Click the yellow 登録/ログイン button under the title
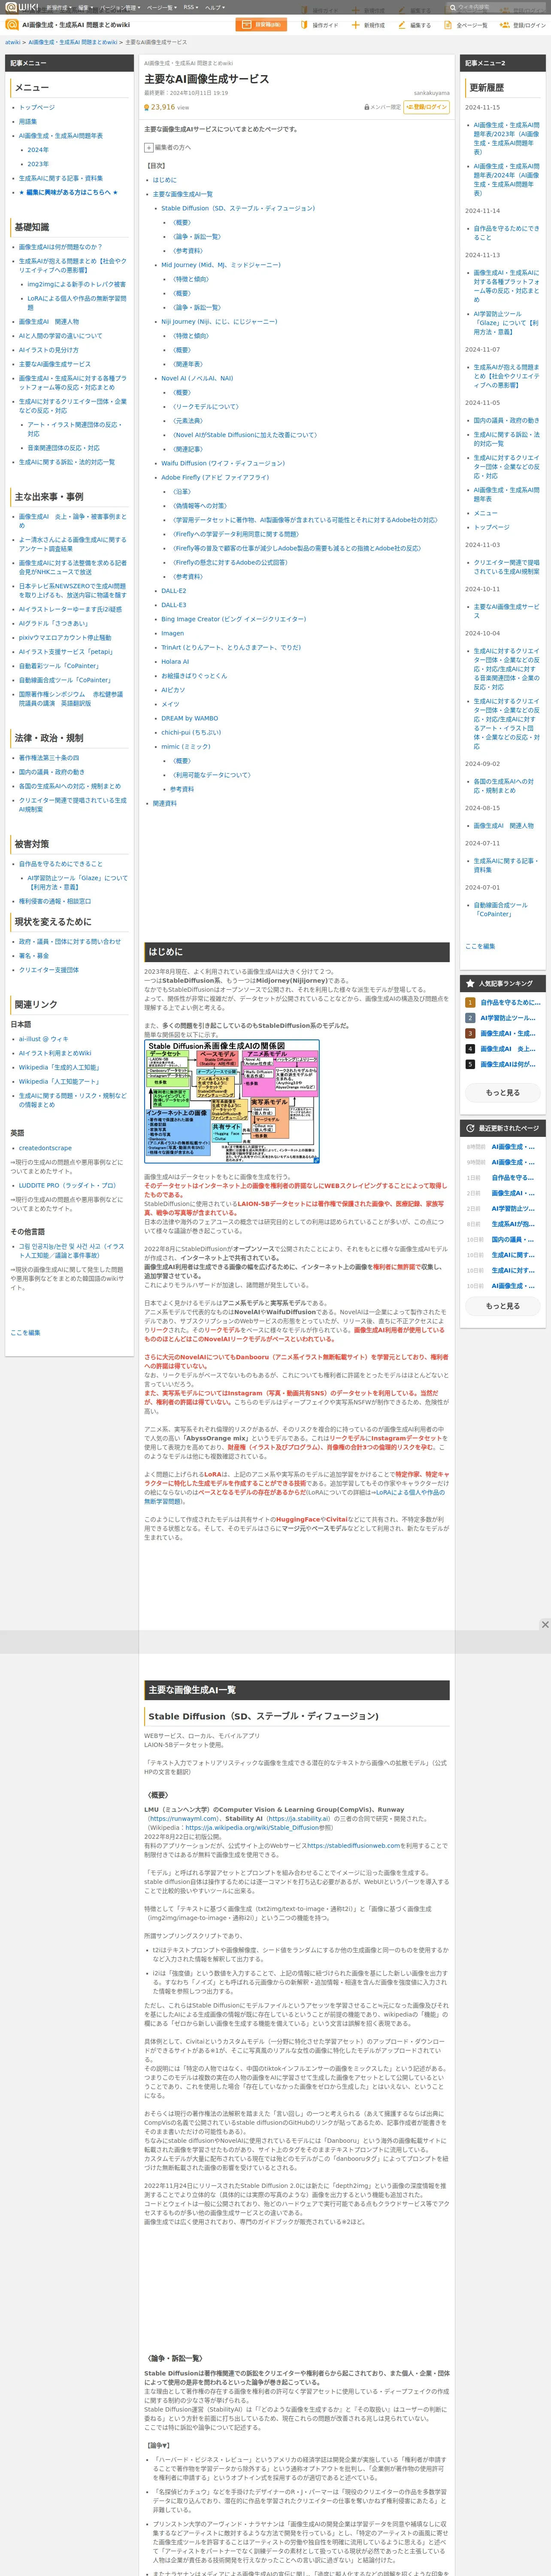 (427, 107)
